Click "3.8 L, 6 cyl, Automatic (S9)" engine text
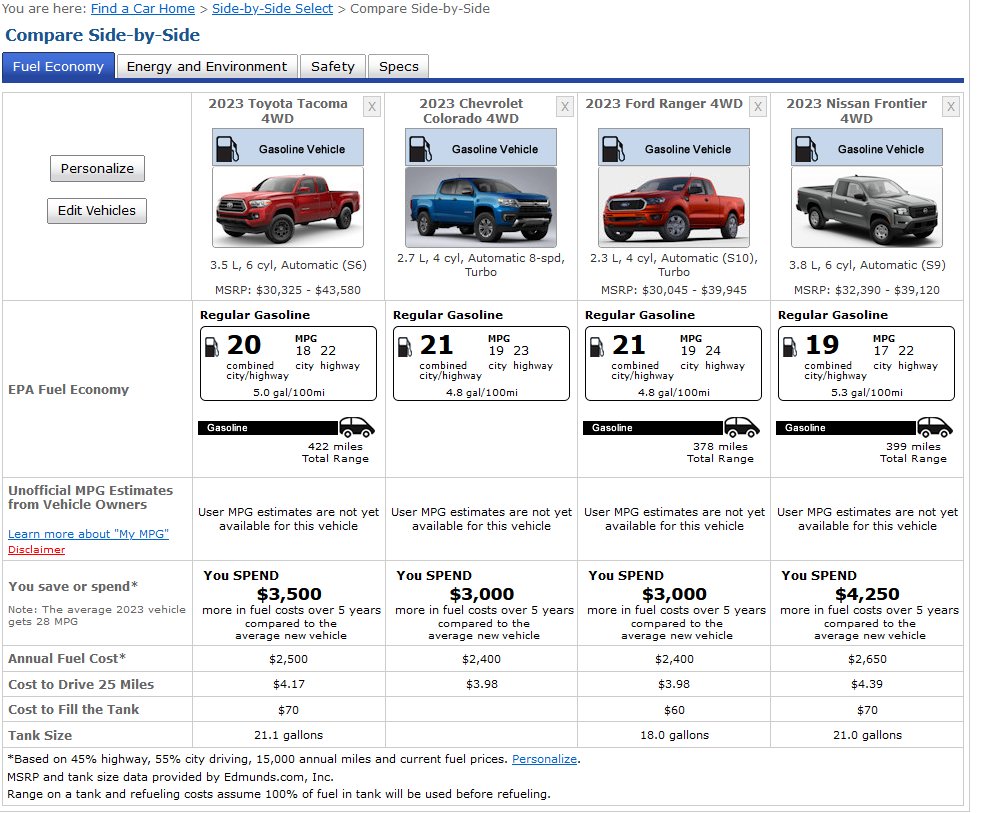The height and width of the screenshot is (813, 983). tap(867, 265)
